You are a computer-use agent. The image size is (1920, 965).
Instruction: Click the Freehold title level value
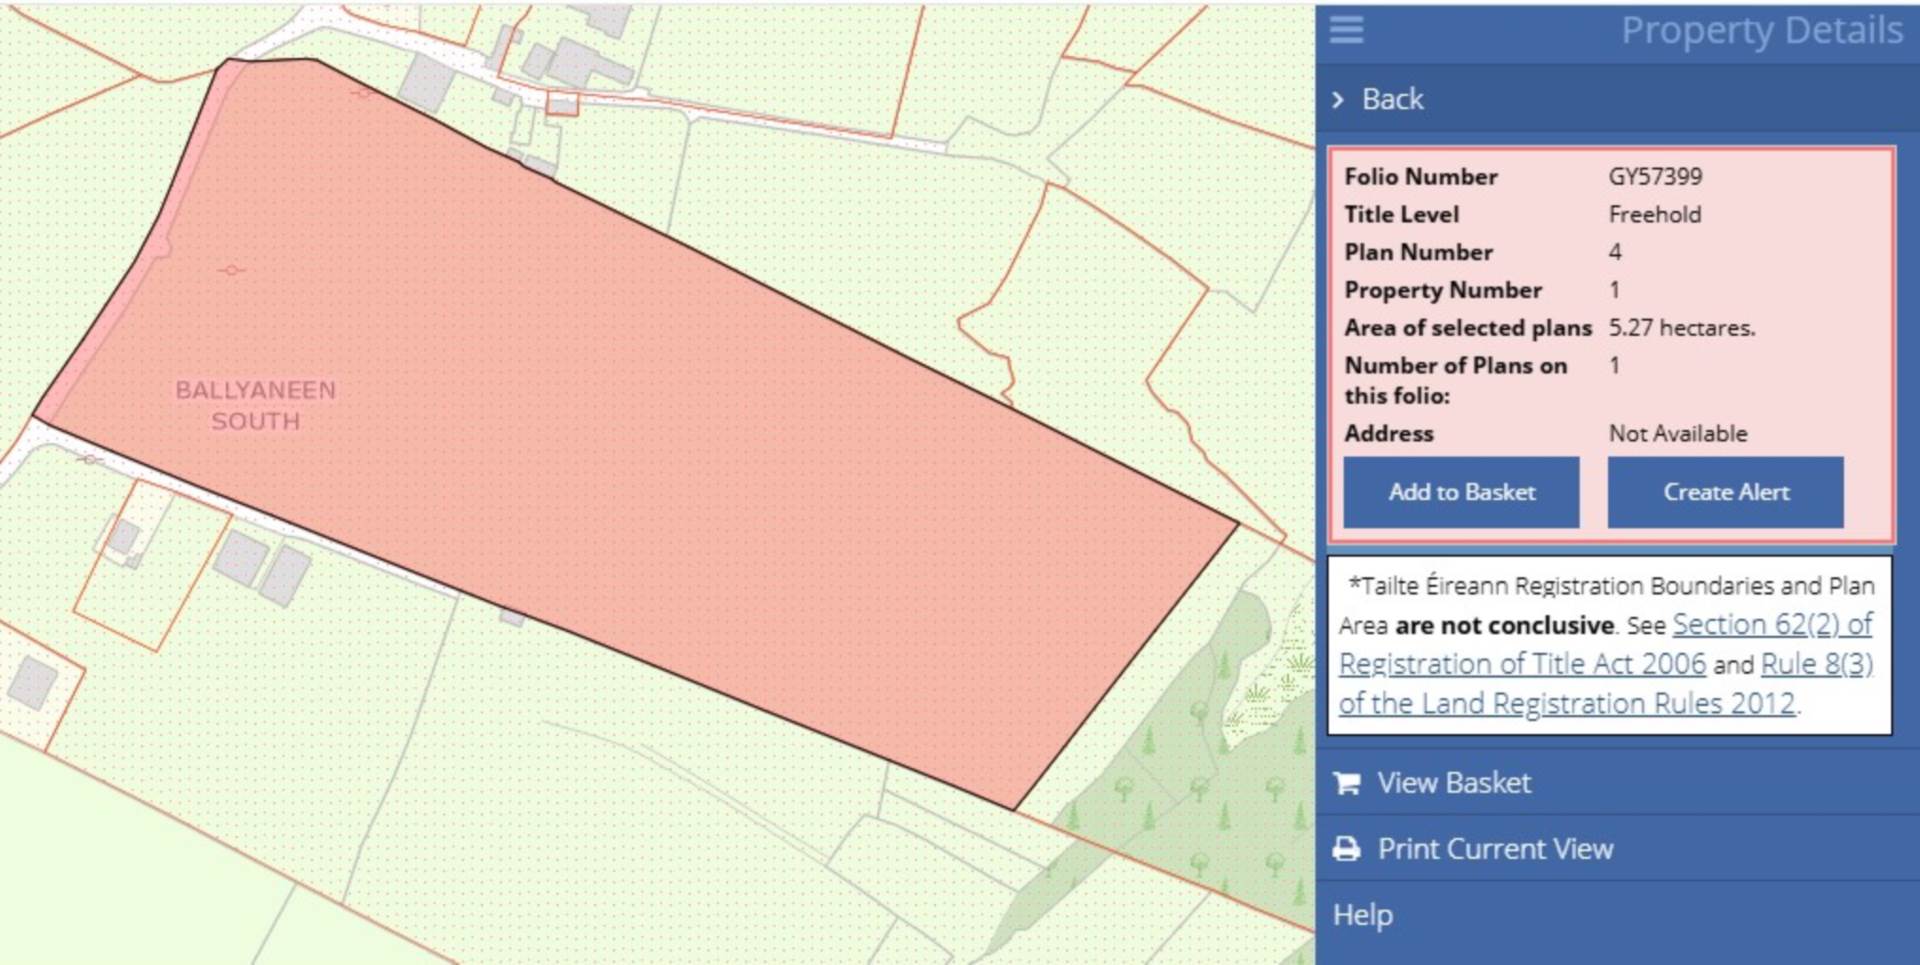[1654, 215]
